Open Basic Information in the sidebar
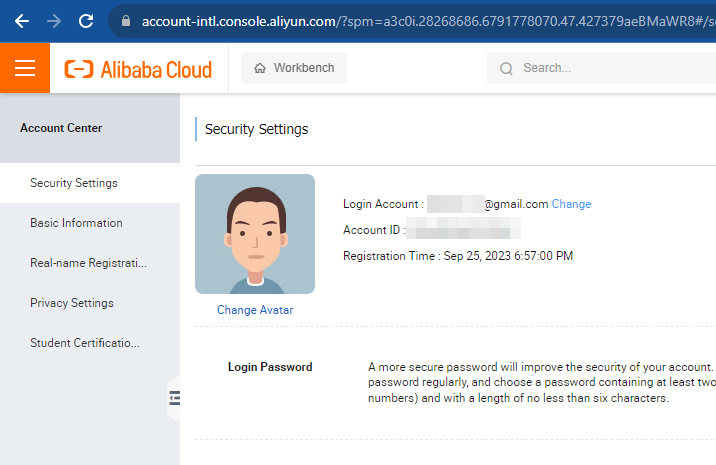 coord(76,223)
